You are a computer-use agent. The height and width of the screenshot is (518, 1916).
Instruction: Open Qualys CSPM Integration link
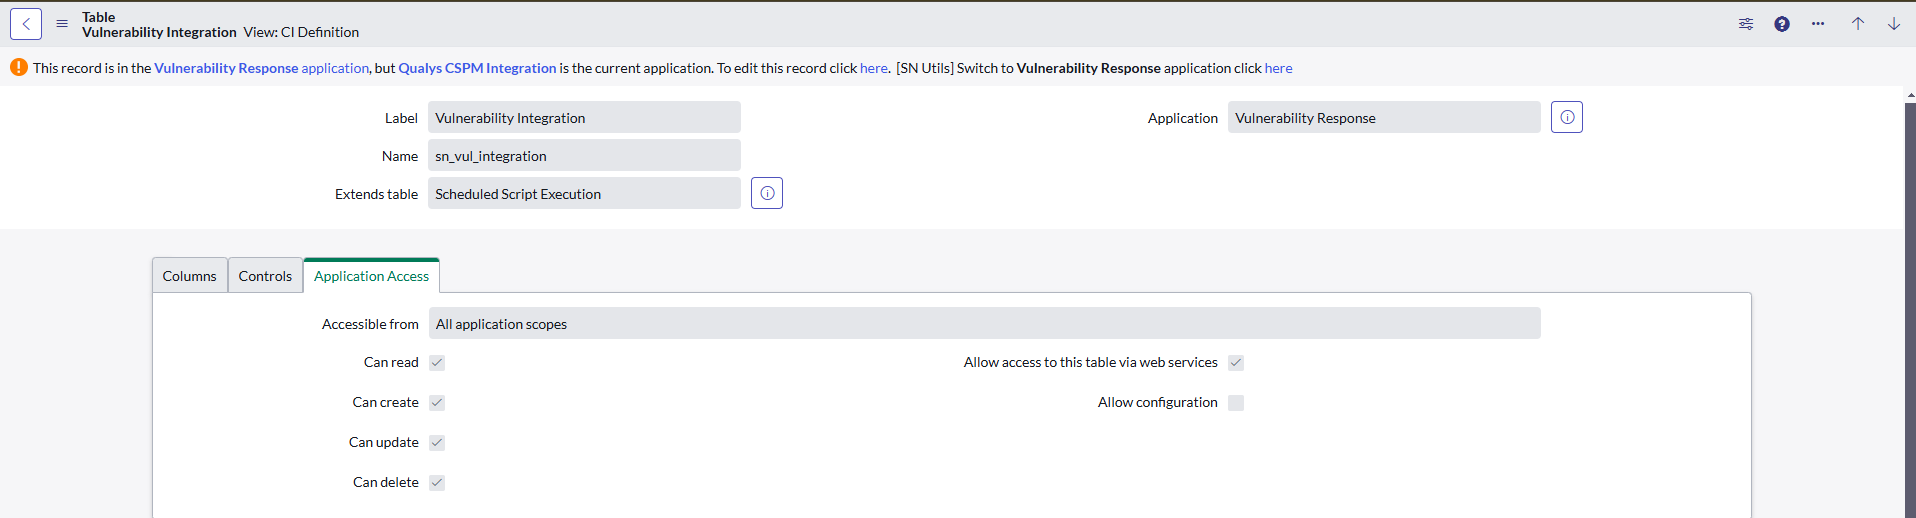pyautogui.click(x=477, y=68)
